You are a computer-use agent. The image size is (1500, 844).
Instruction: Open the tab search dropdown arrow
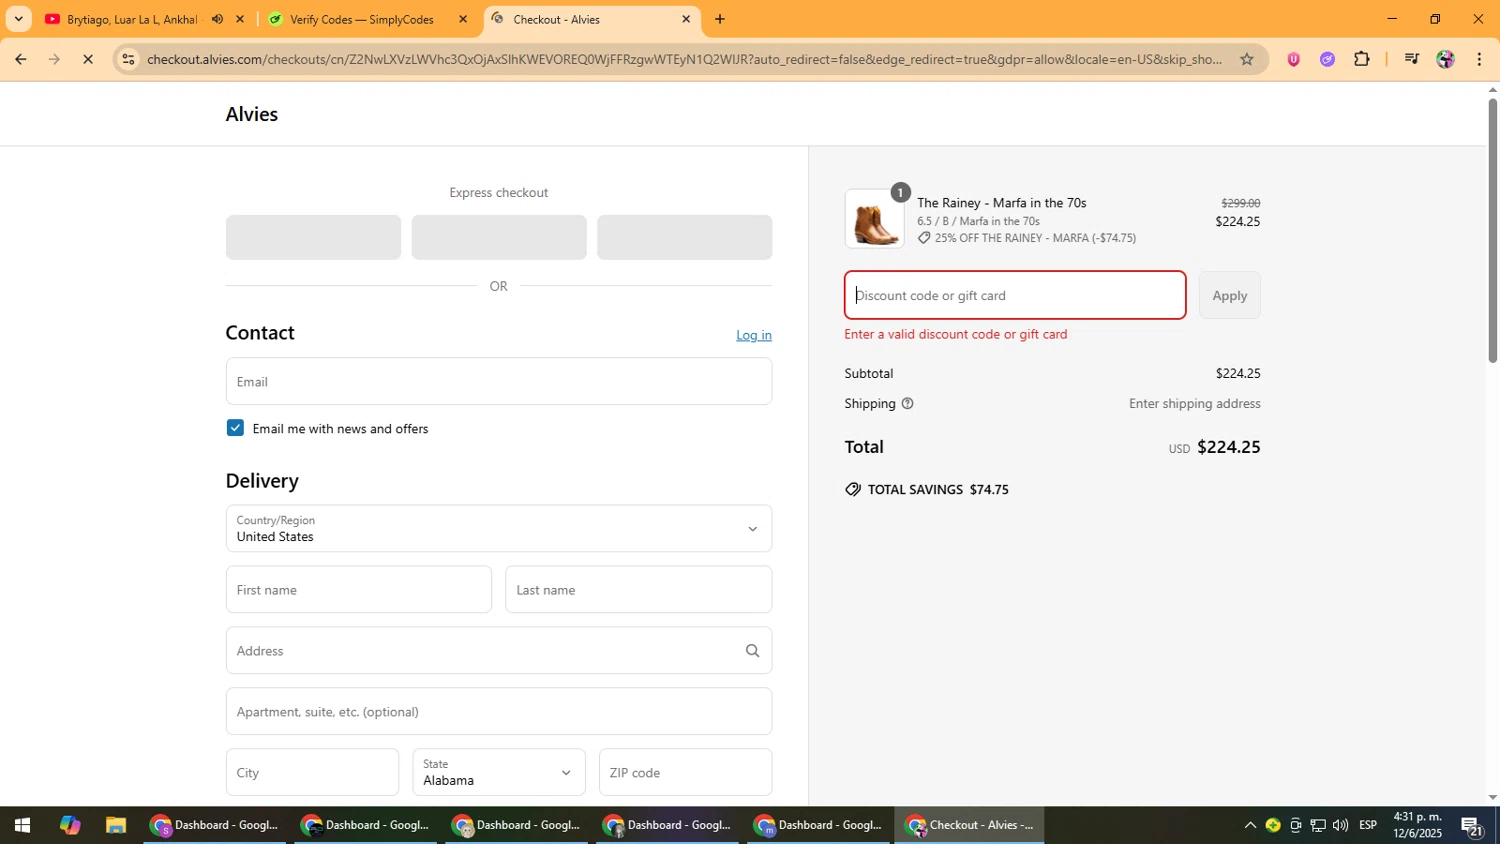18,19
